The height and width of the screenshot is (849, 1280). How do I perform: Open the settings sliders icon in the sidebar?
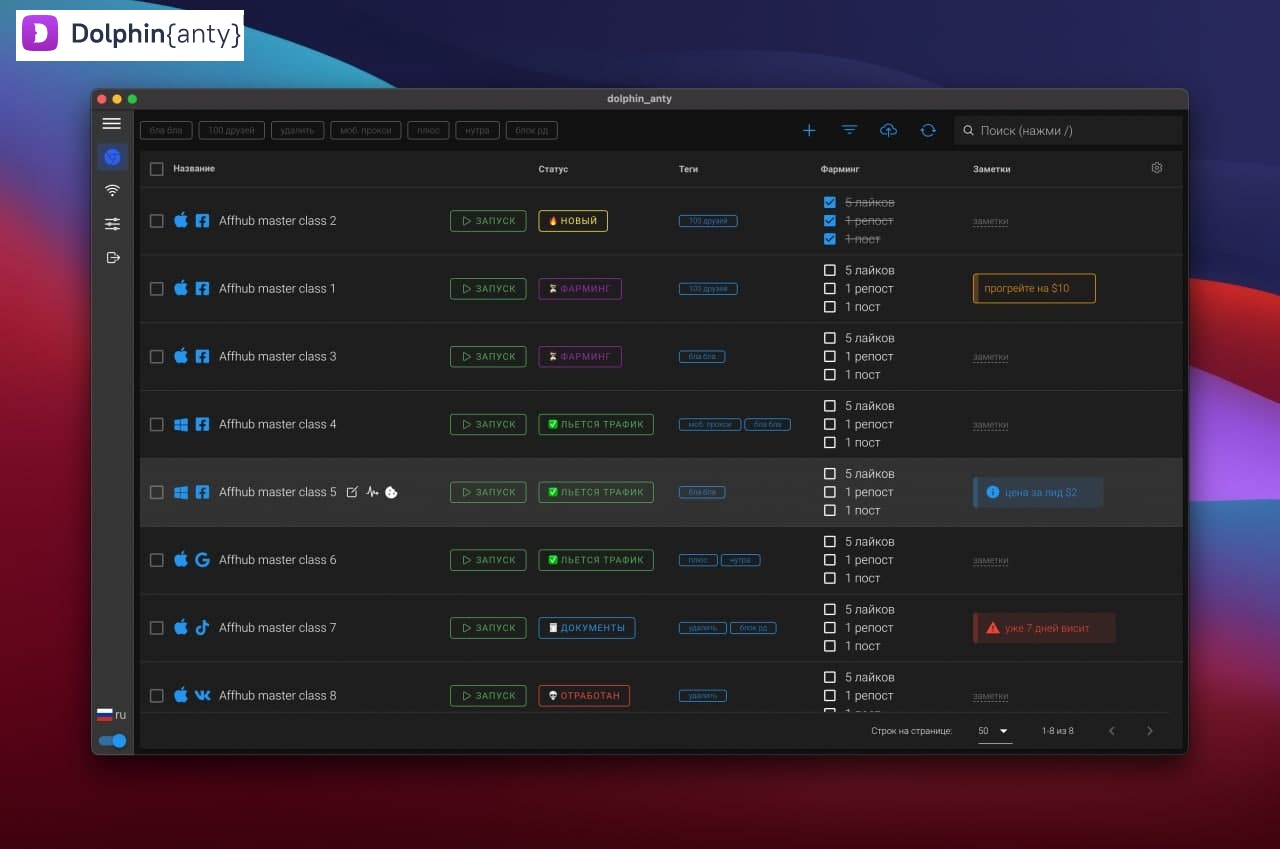tap(112, 224)
